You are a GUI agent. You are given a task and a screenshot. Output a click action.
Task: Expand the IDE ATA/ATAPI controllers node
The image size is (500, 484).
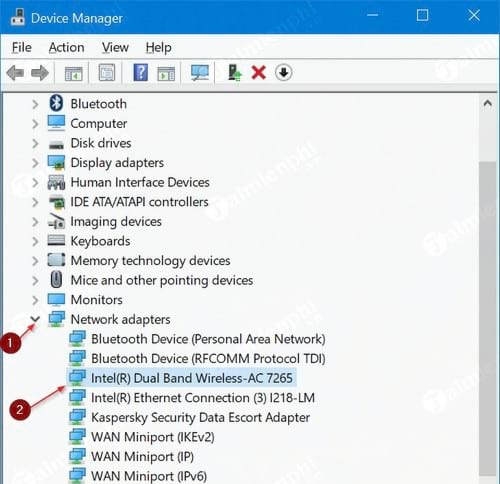[35, 202]
